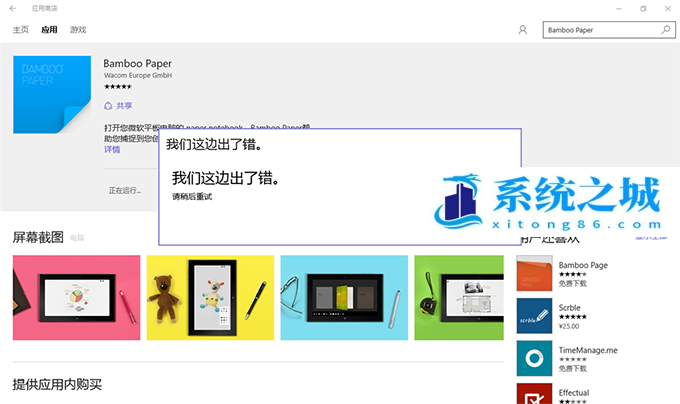680x404 pixels.
Task: Switch to the 游戏 tab
Action: [78, 29]
